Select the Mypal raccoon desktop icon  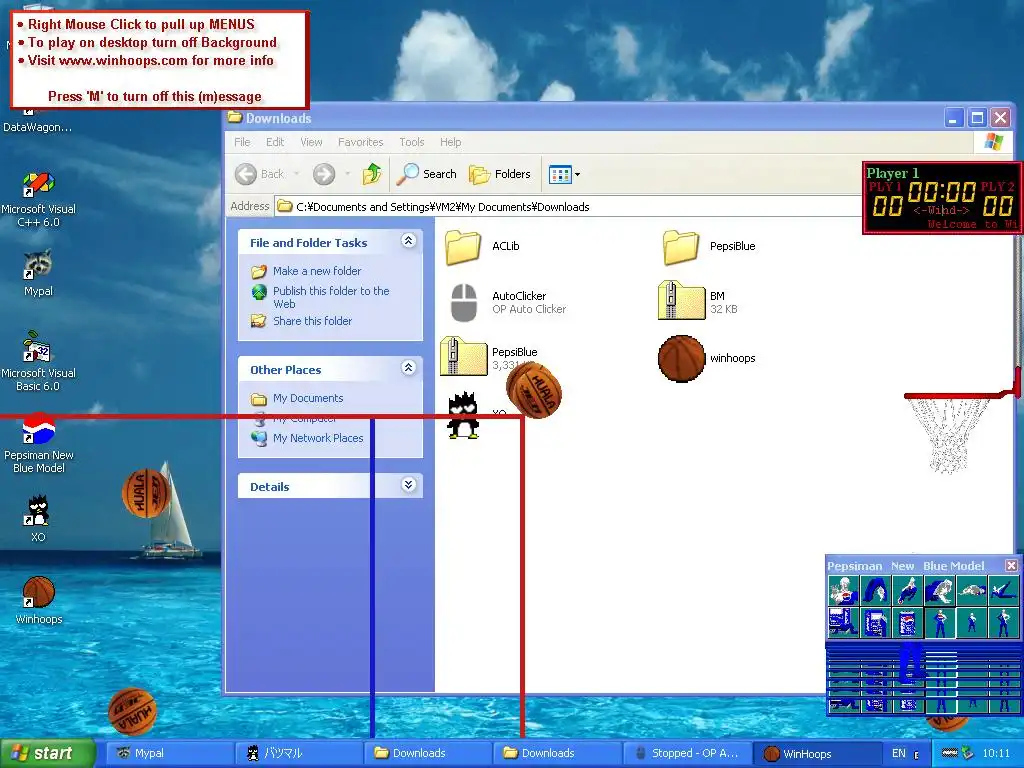point(39,273)
